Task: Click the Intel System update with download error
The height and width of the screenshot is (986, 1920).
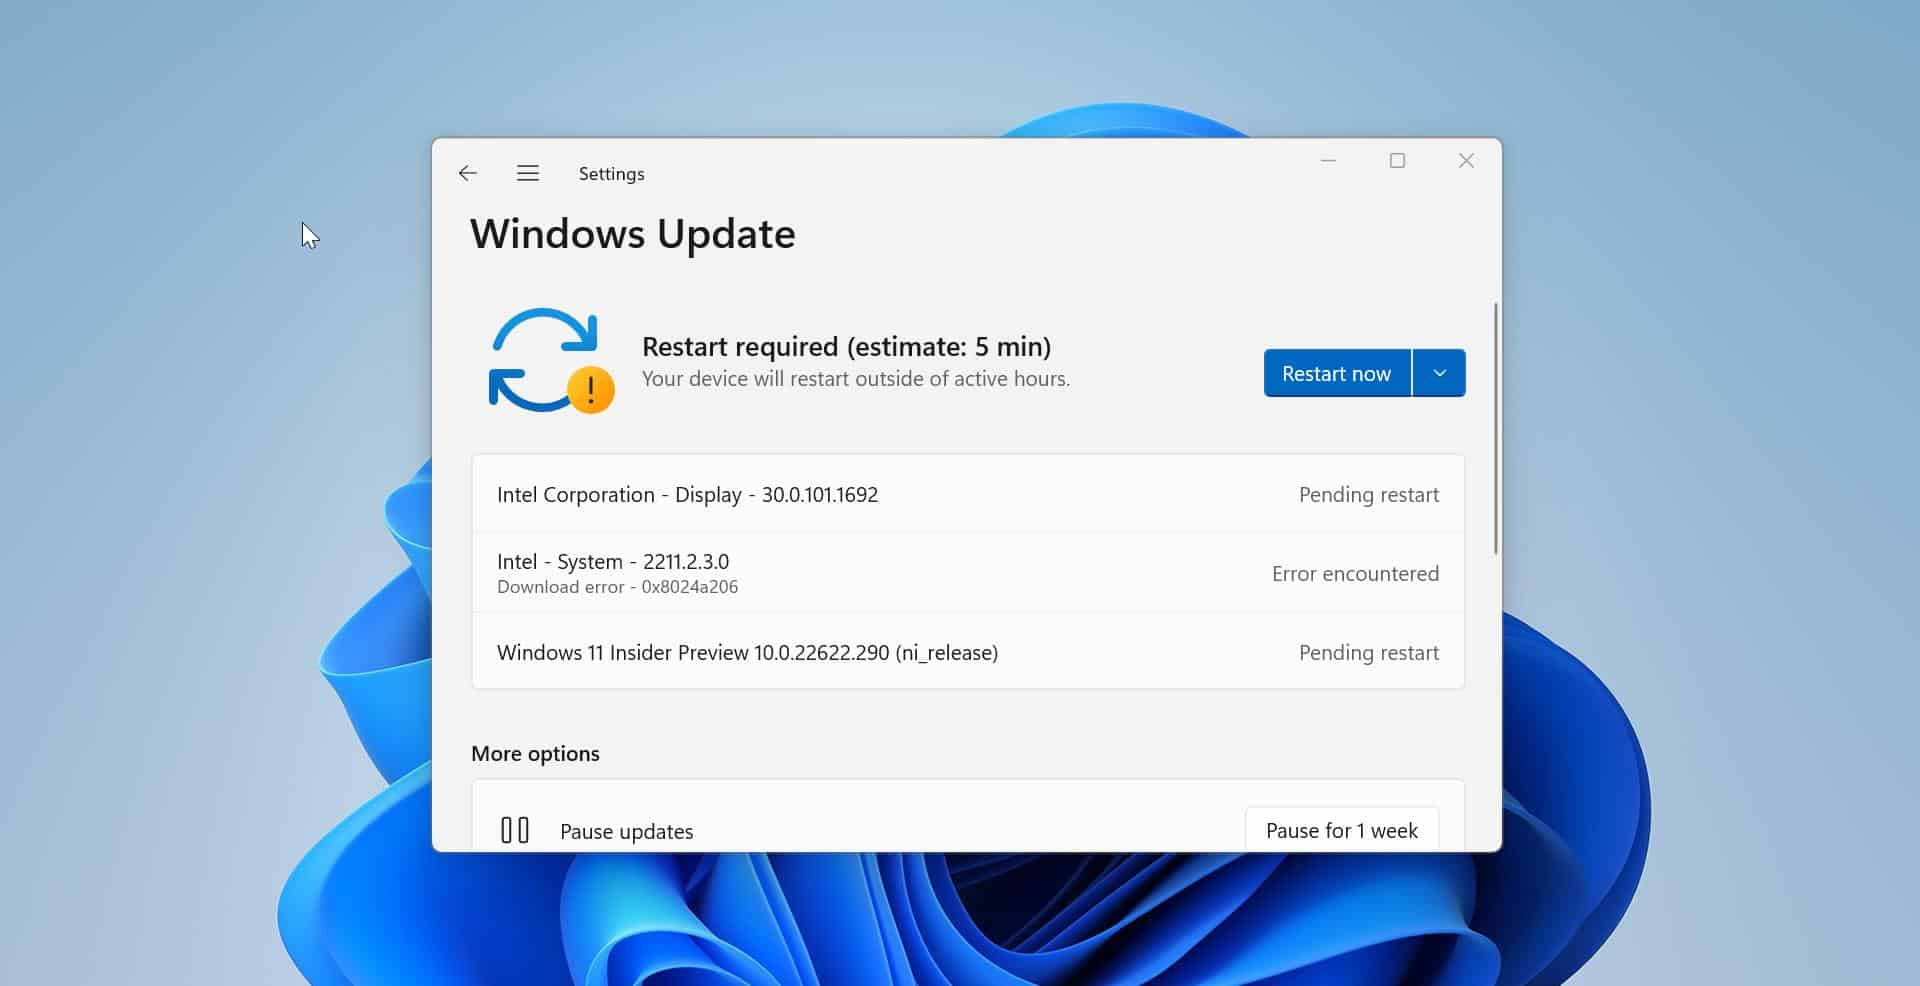Action: pos(614,572)
